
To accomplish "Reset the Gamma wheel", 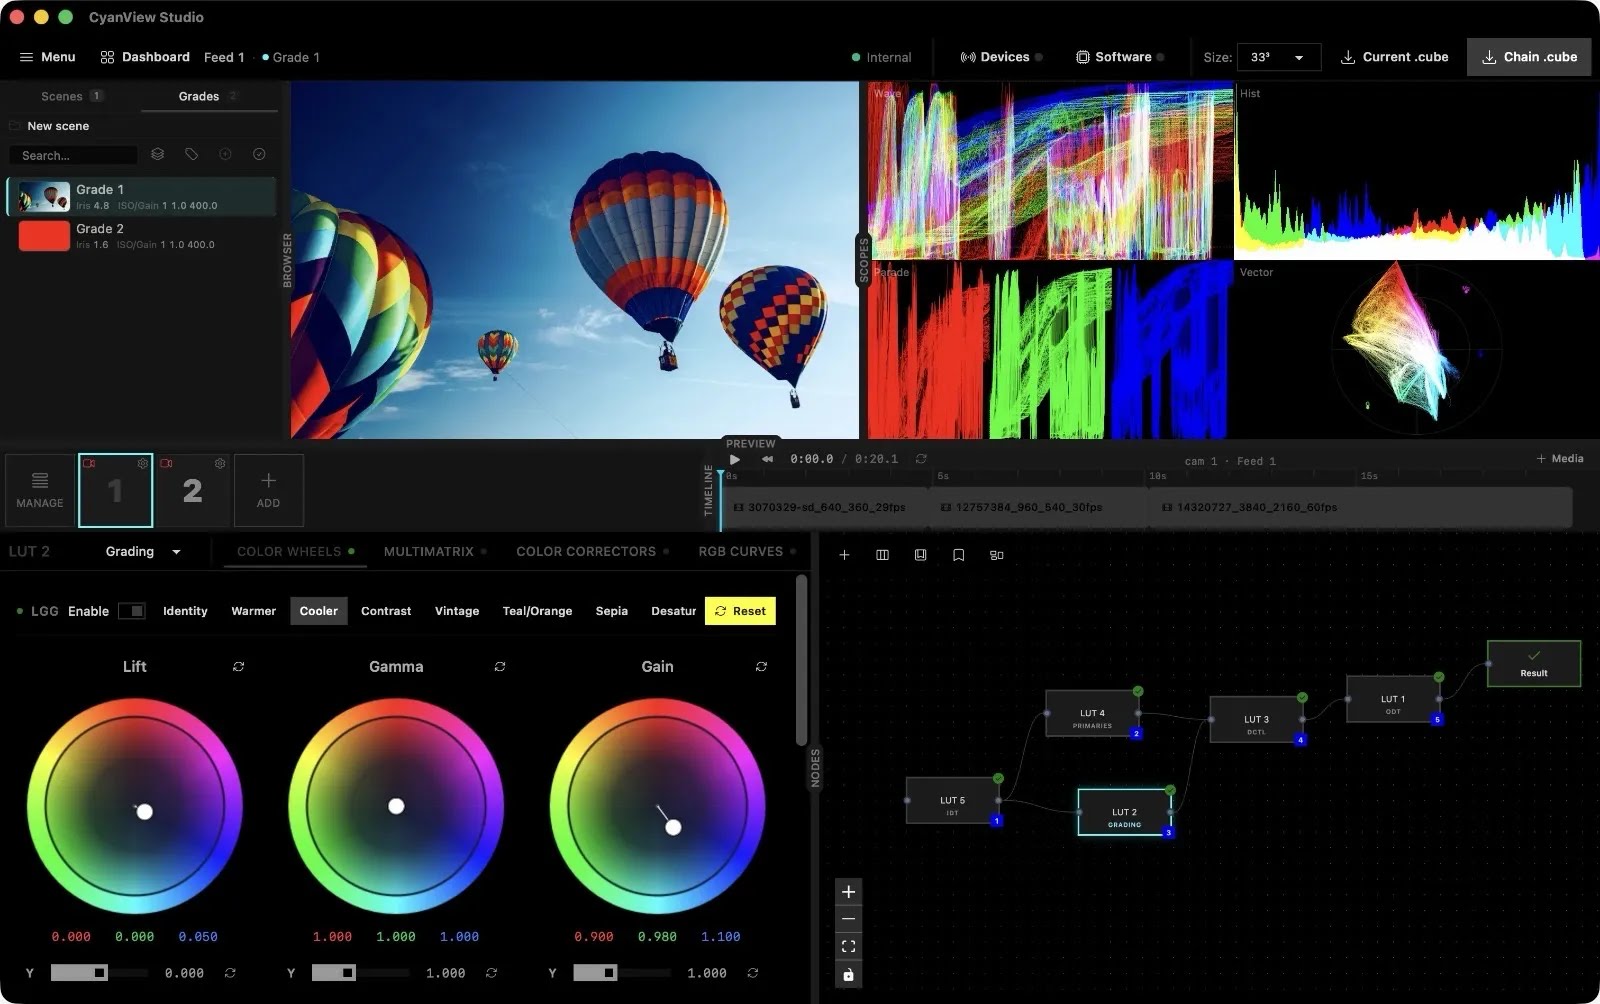I will pos(499,666).
